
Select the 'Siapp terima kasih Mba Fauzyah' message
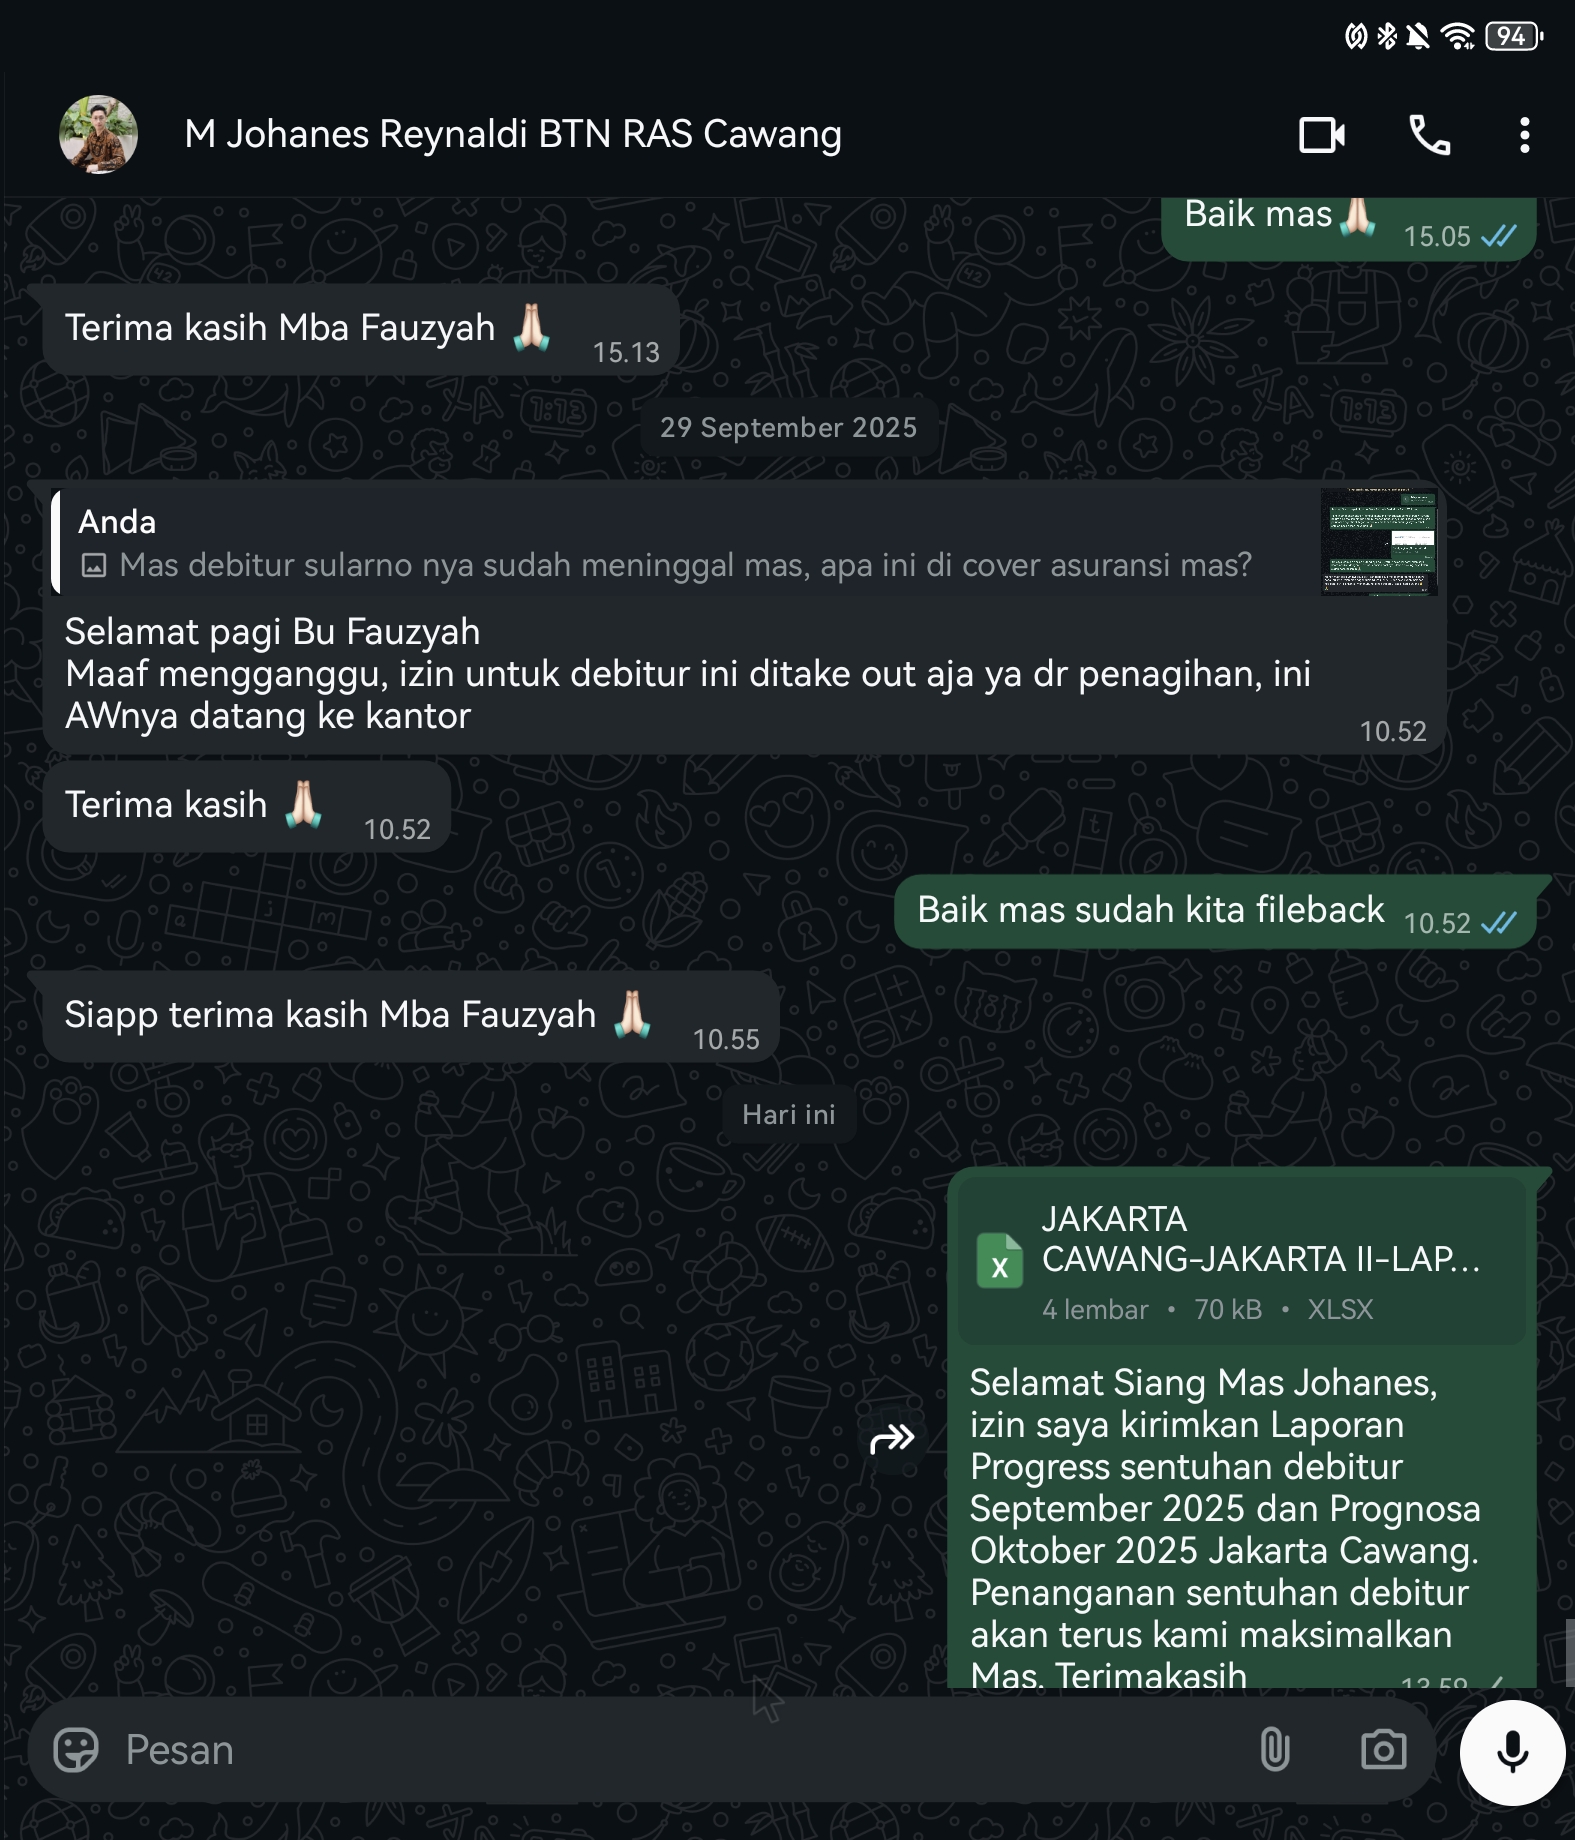[330, 1016]
